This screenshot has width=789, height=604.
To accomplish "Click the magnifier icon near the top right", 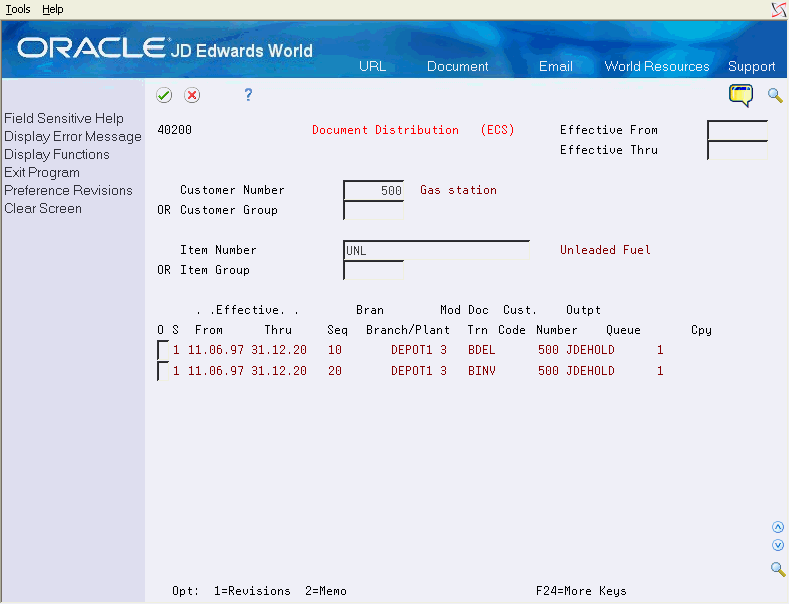I will click(x=775, y=95).
